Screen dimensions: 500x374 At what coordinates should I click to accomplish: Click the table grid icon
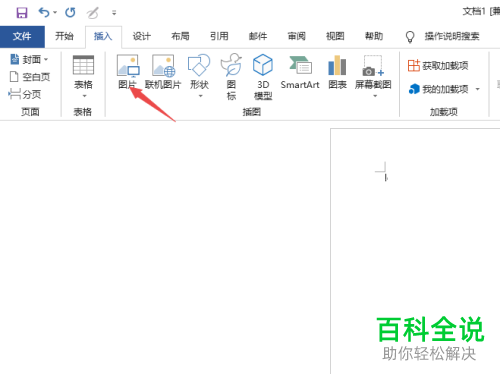coord(83,65)
